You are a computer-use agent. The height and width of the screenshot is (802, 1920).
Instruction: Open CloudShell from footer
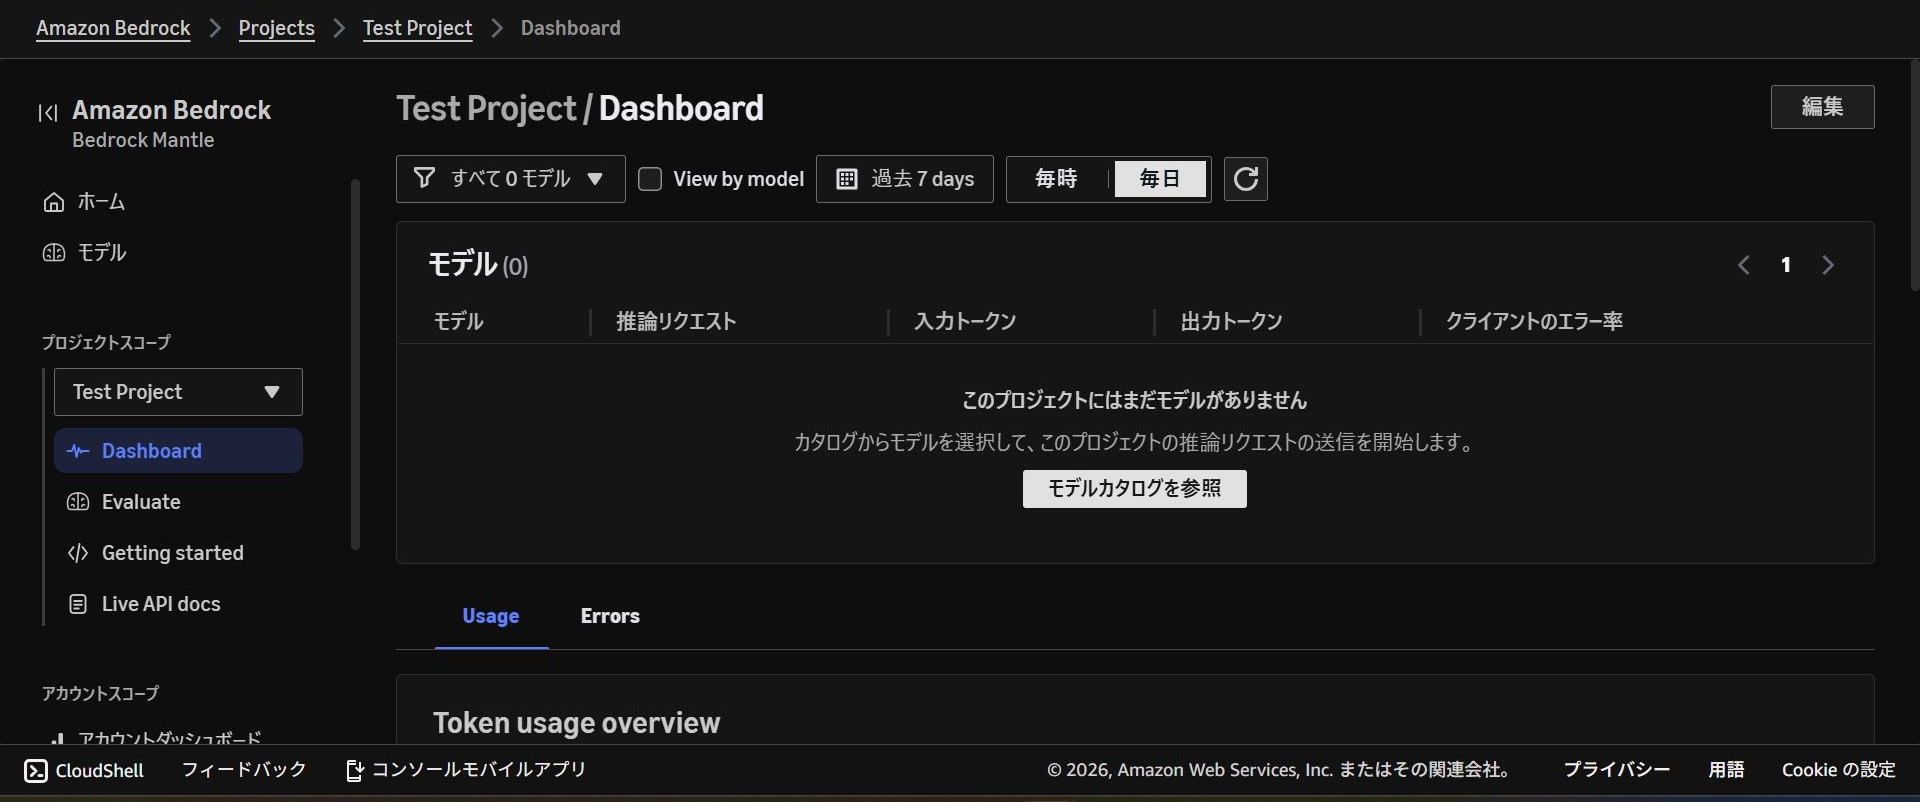click(x=84, y=771)
